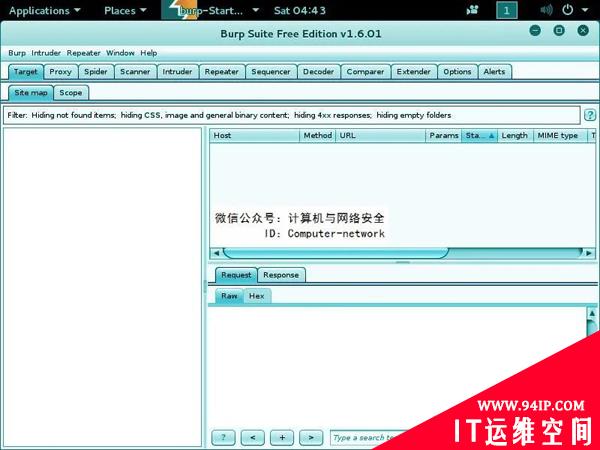Go to next search match '>' button

point(311,437)
